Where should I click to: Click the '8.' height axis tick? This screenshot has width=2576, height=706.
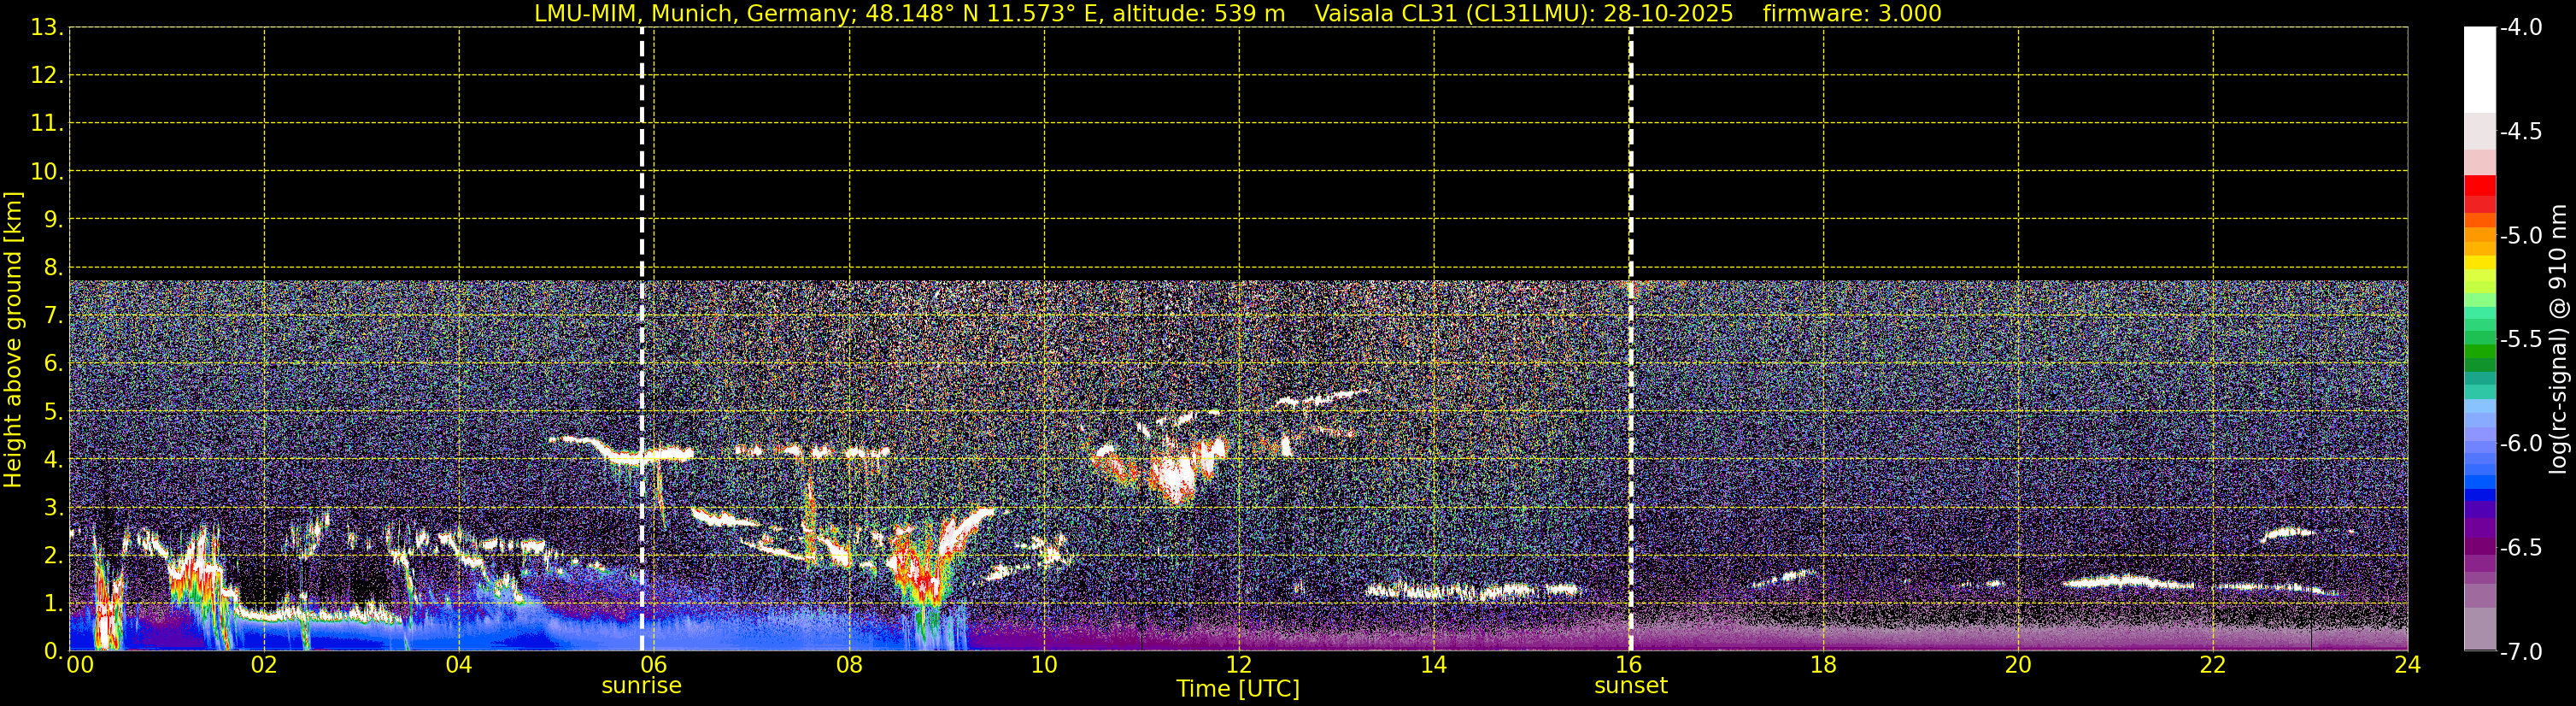point(53,268)
